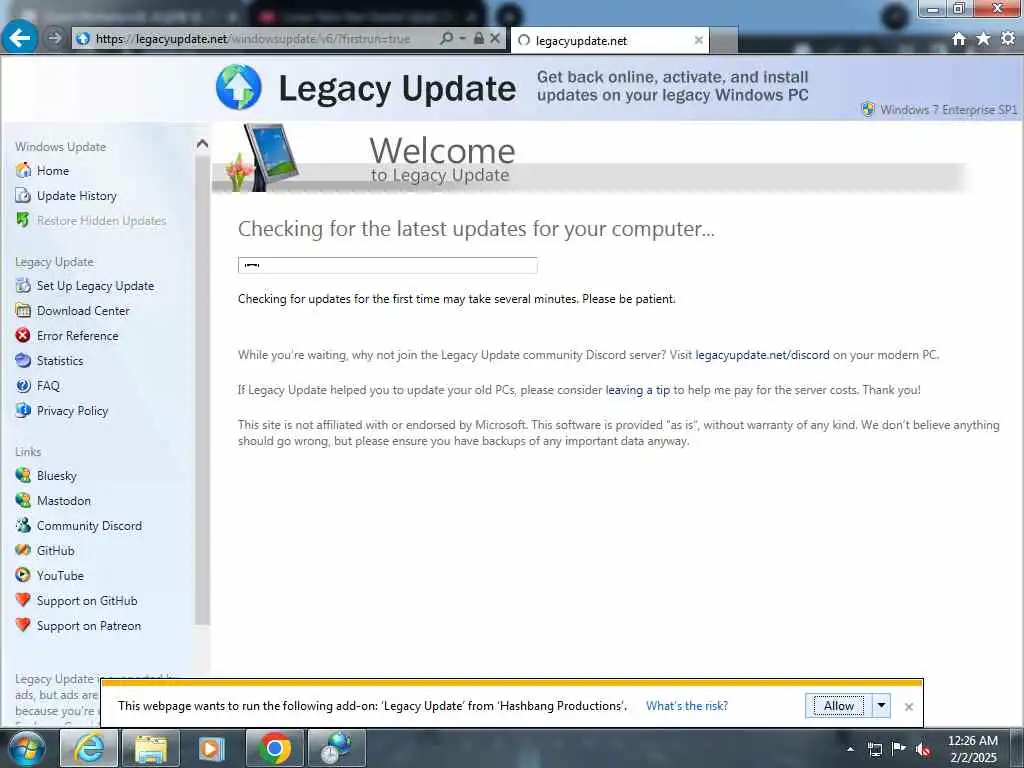
Task: Click the Set Up Legacy Update icon
Action: (x=23, y=285)
